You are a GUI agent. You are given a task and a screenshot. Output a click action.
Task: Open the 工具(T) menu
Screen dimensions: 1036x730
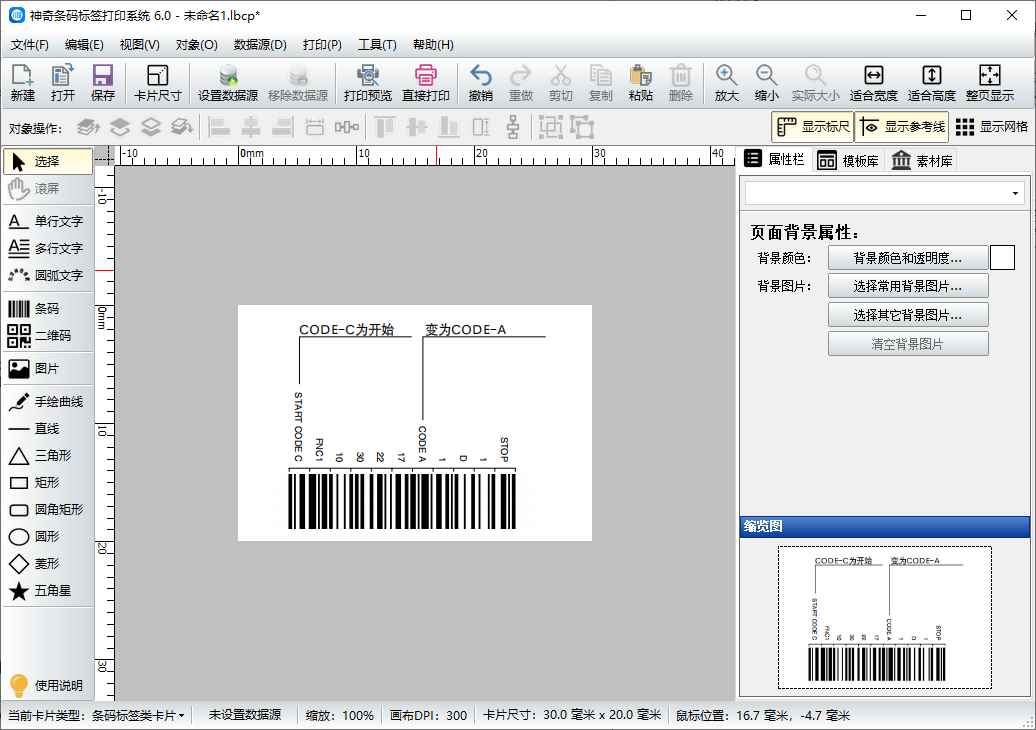coord(377,45)
